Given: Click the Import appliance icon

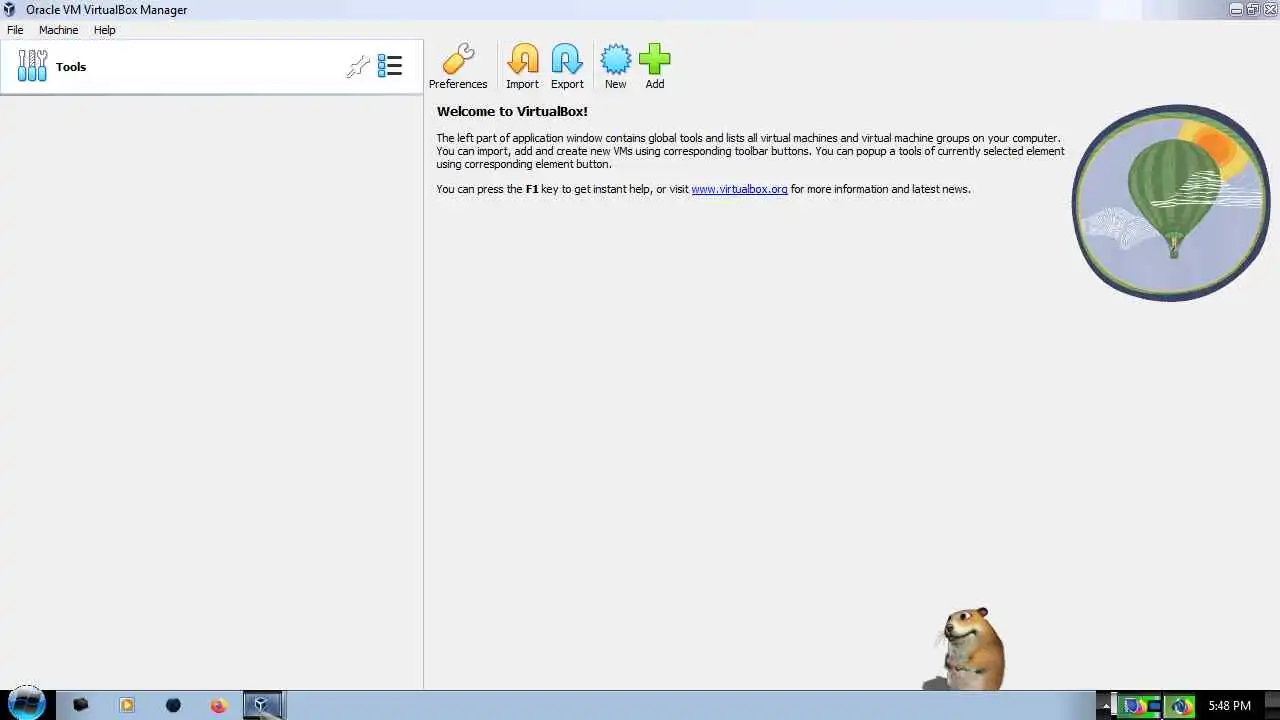Looking at the screenshot, I should (522, 67).
